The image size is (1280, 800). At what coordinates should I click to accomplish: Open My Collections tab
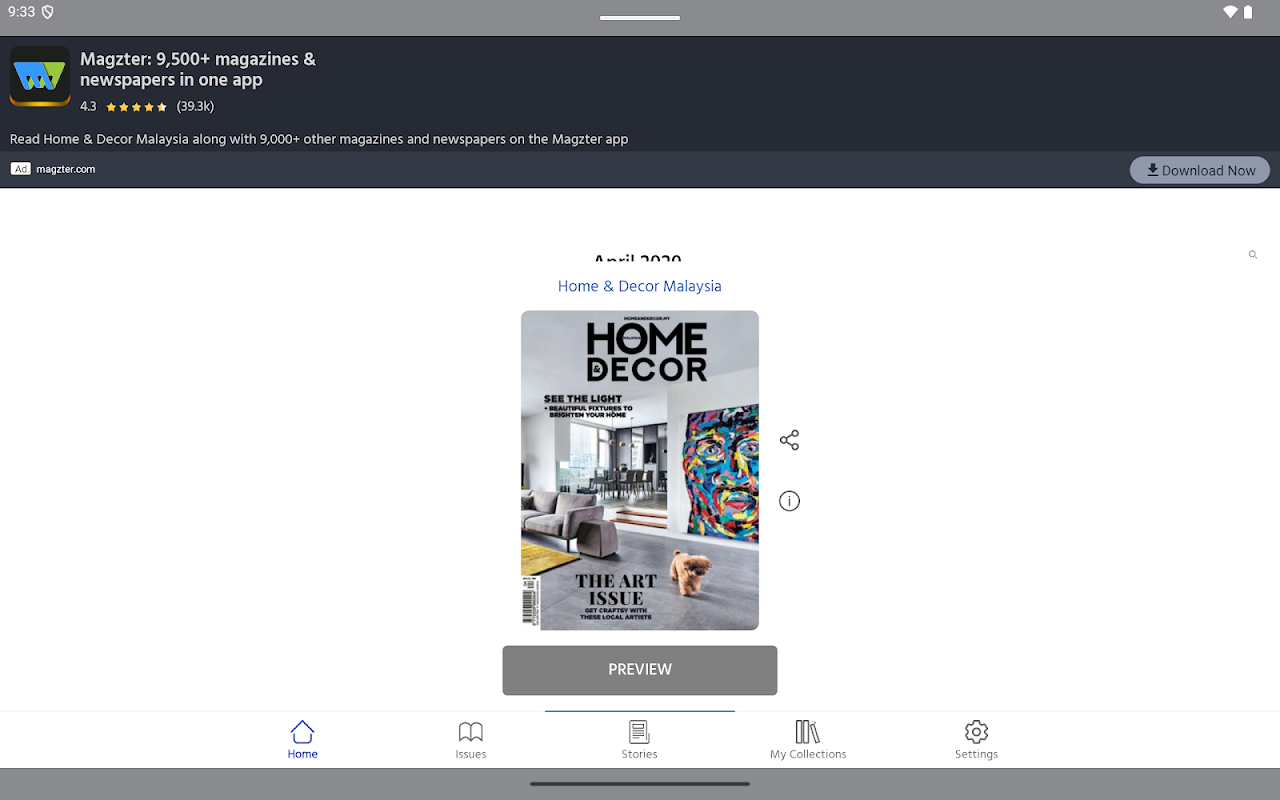tap(808, 740)
